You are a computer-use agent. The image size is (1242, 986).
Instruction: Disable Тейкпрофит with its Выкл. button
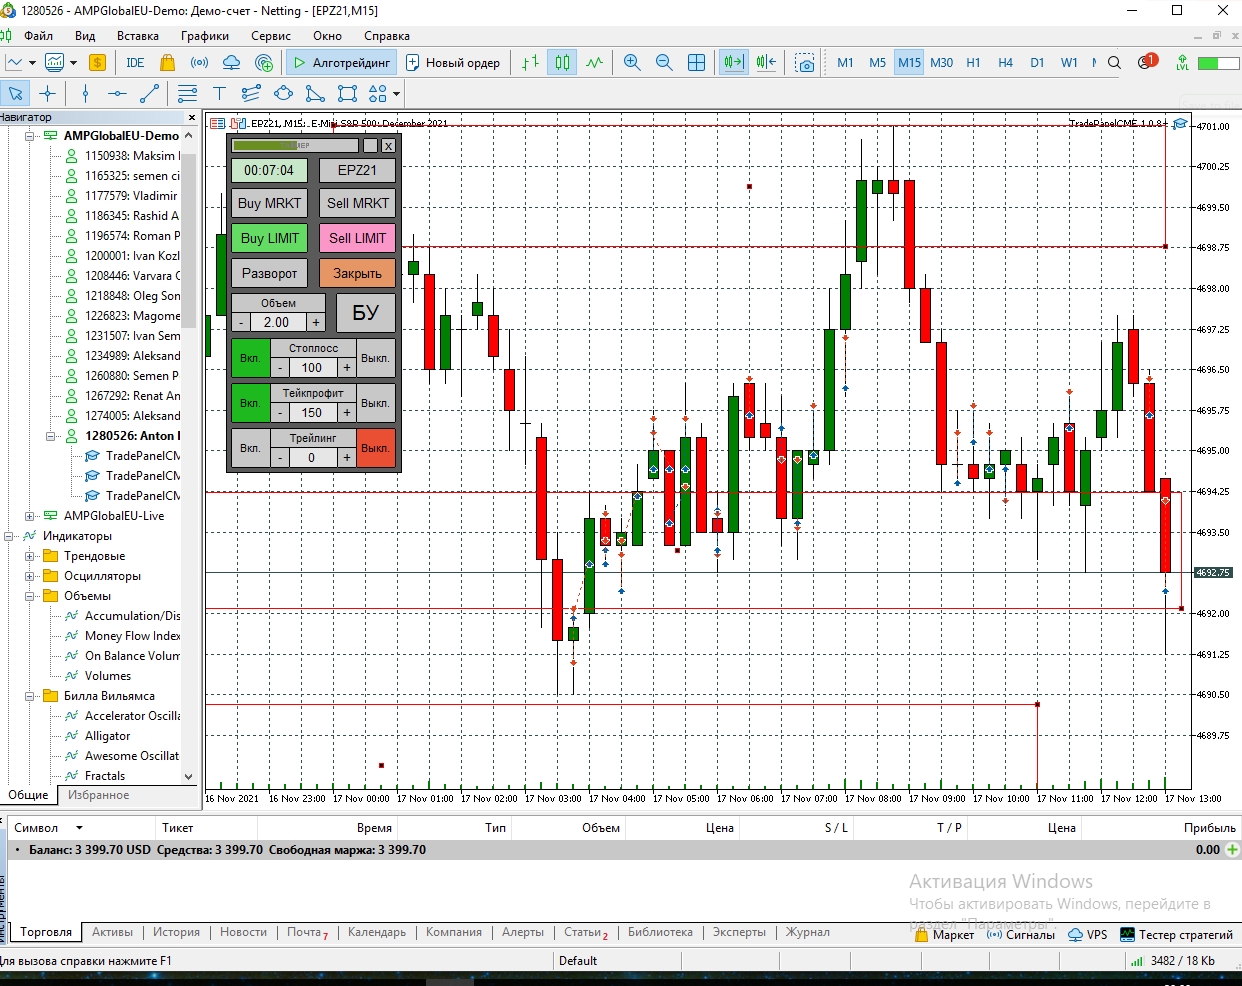coord(375,403)
